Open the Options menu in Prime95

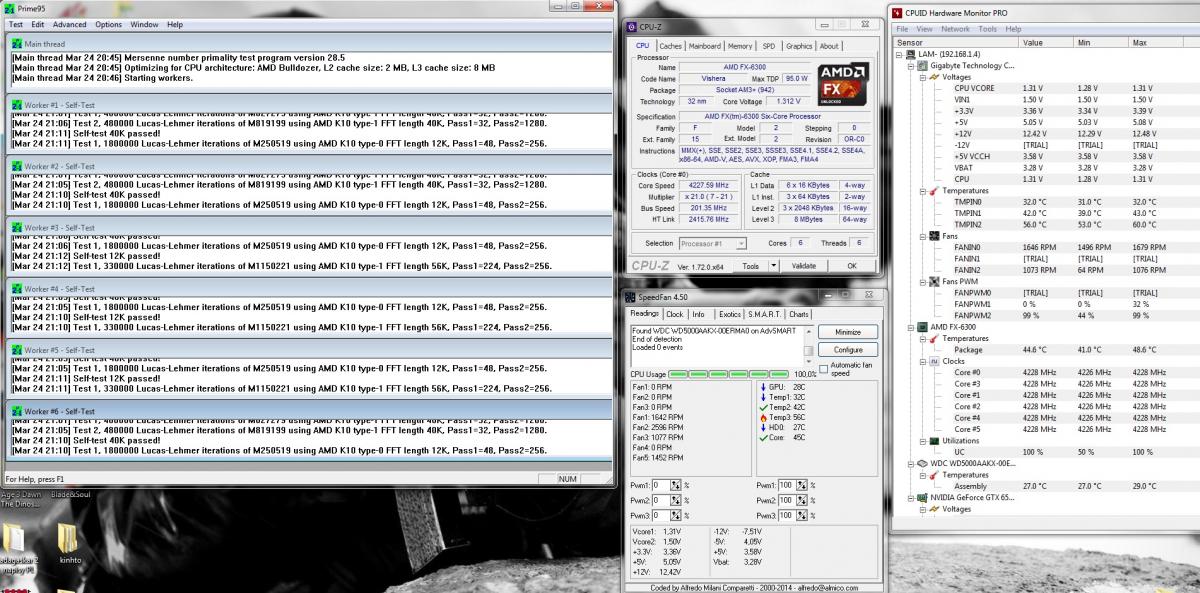point(109,24)
